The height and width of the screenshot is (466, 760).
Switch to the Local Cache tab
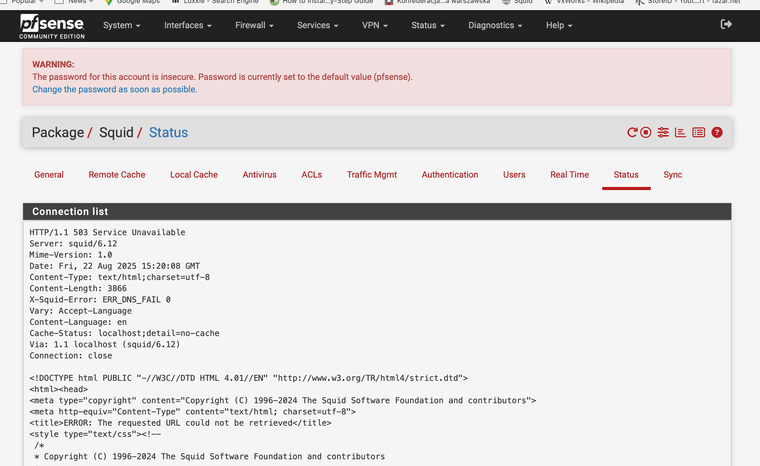point(194,175)
